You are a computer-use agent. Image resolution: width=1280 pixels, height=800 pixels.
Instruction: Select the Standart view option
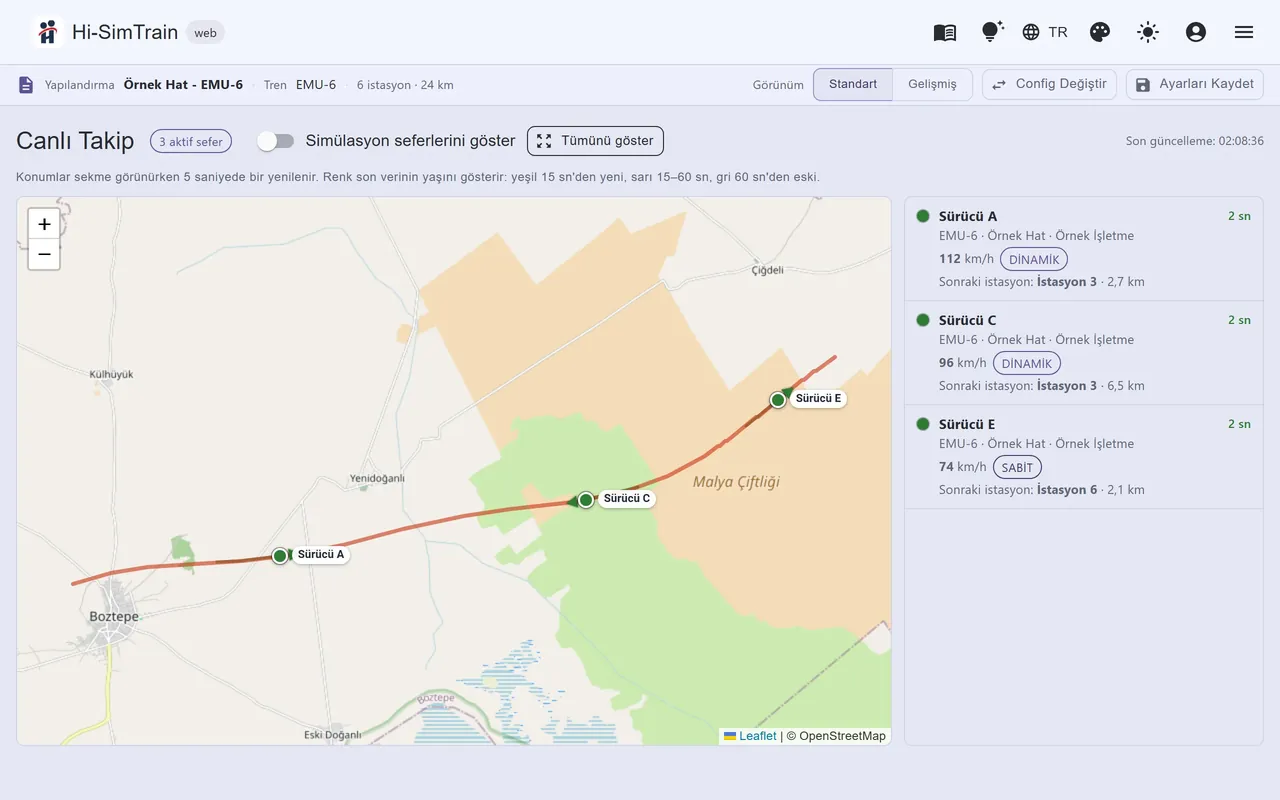pyautogui.click(x=853, y=84)
